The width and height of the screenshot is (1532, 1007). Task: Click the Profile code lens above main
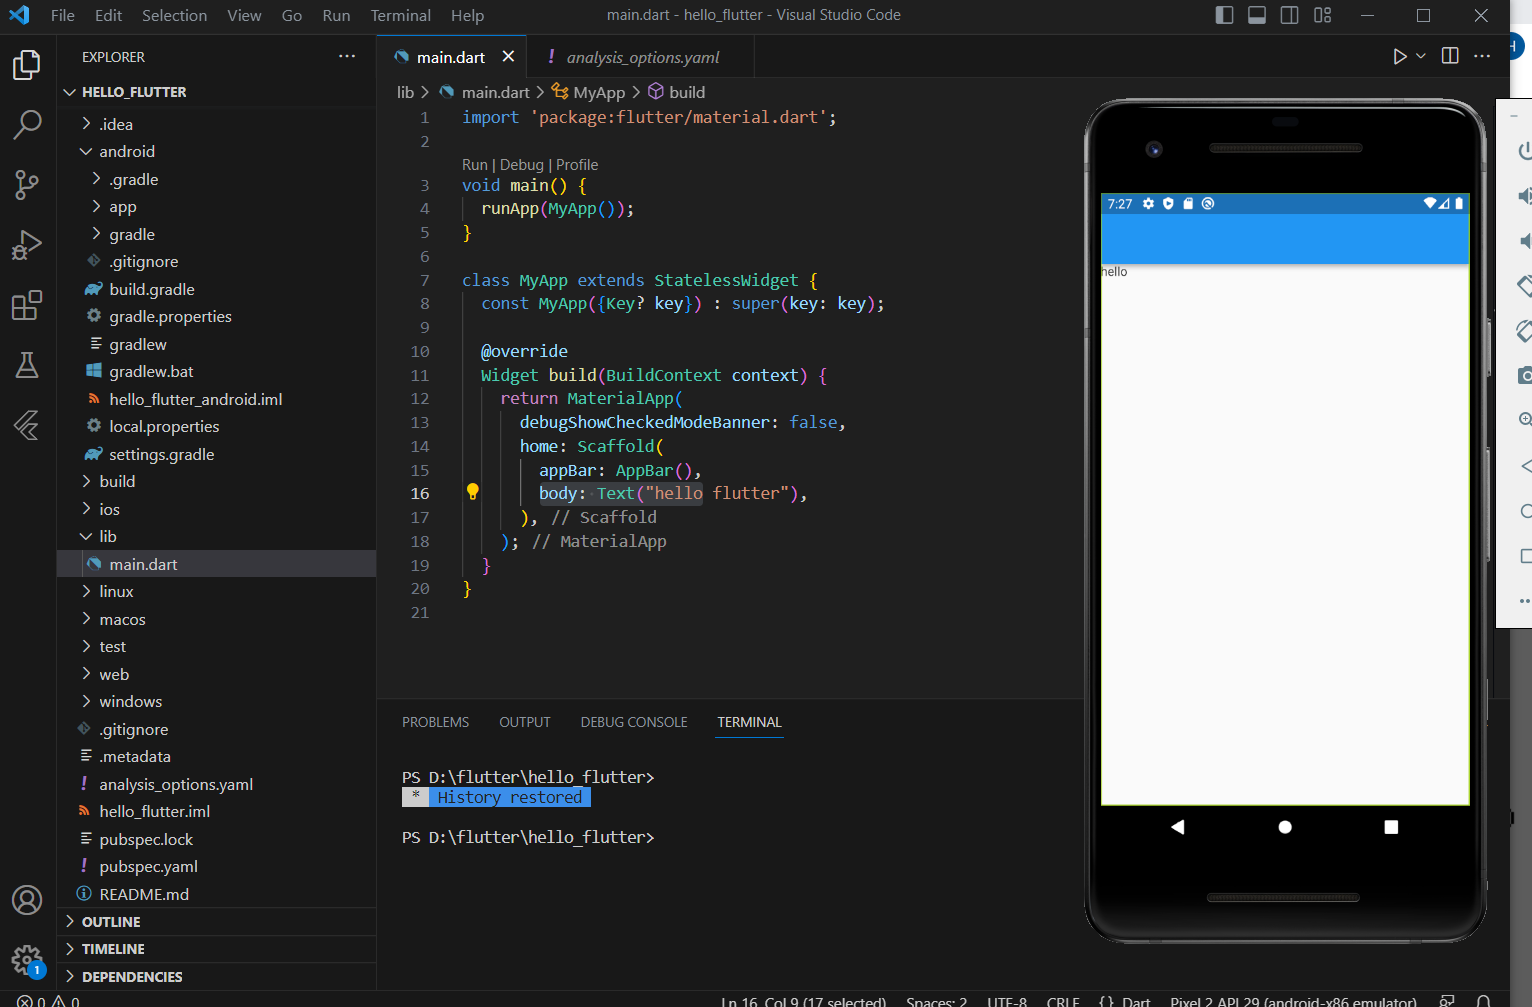[577, 165]
